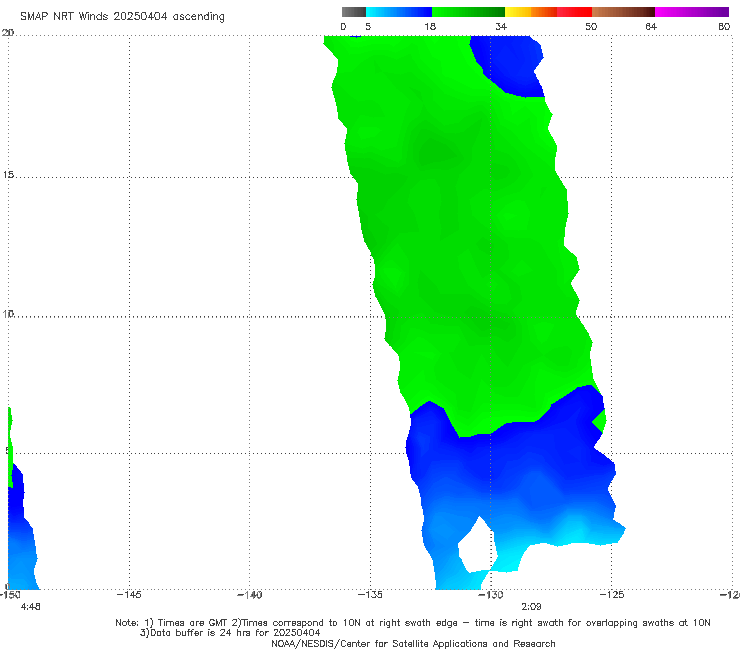
Task: Click the small green triangle on swath's right edge
Action: (599, 421)
